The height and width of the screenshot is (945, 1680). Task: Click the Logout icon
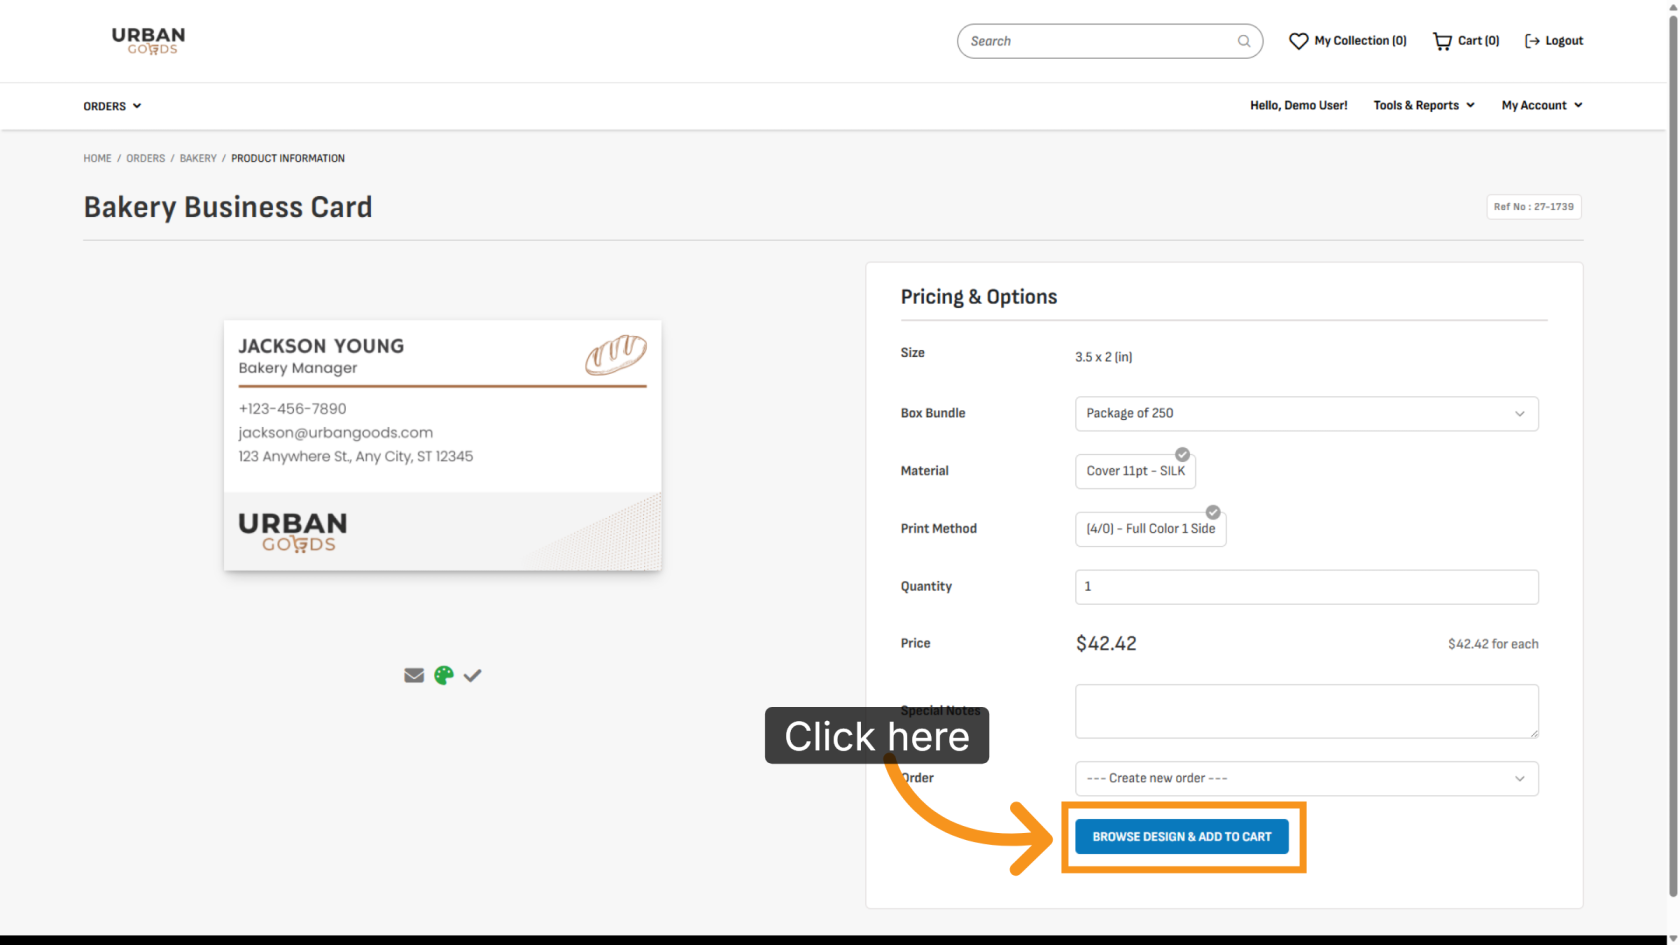coord(1532,41)
